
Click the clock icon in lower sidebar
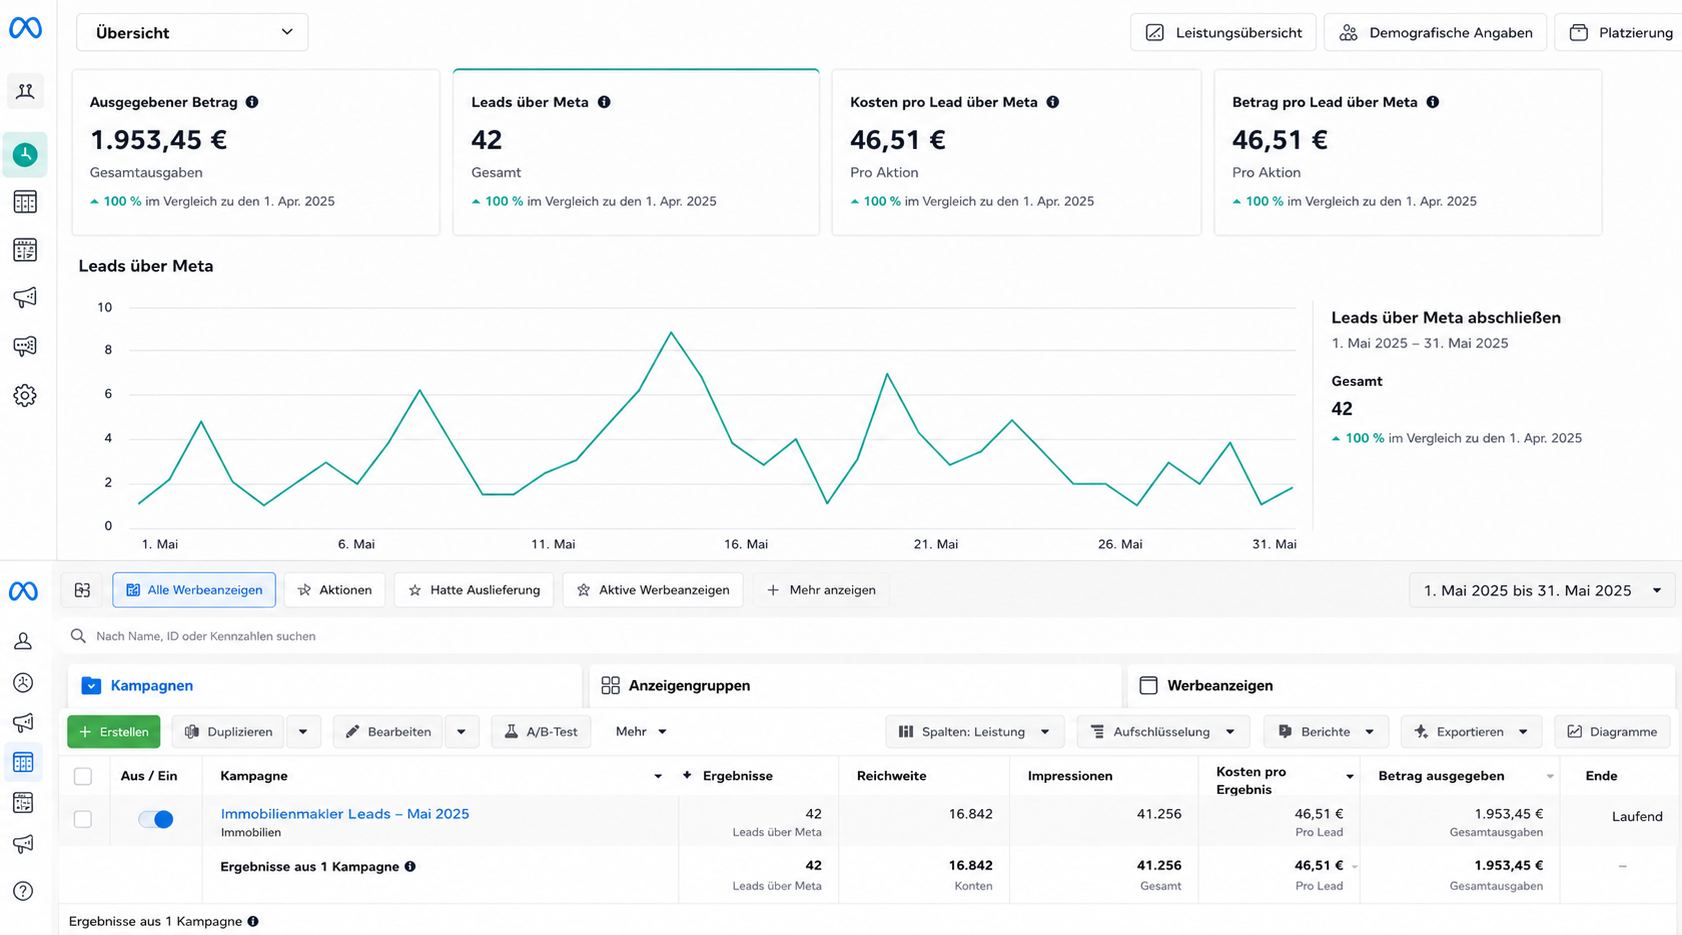23,682
